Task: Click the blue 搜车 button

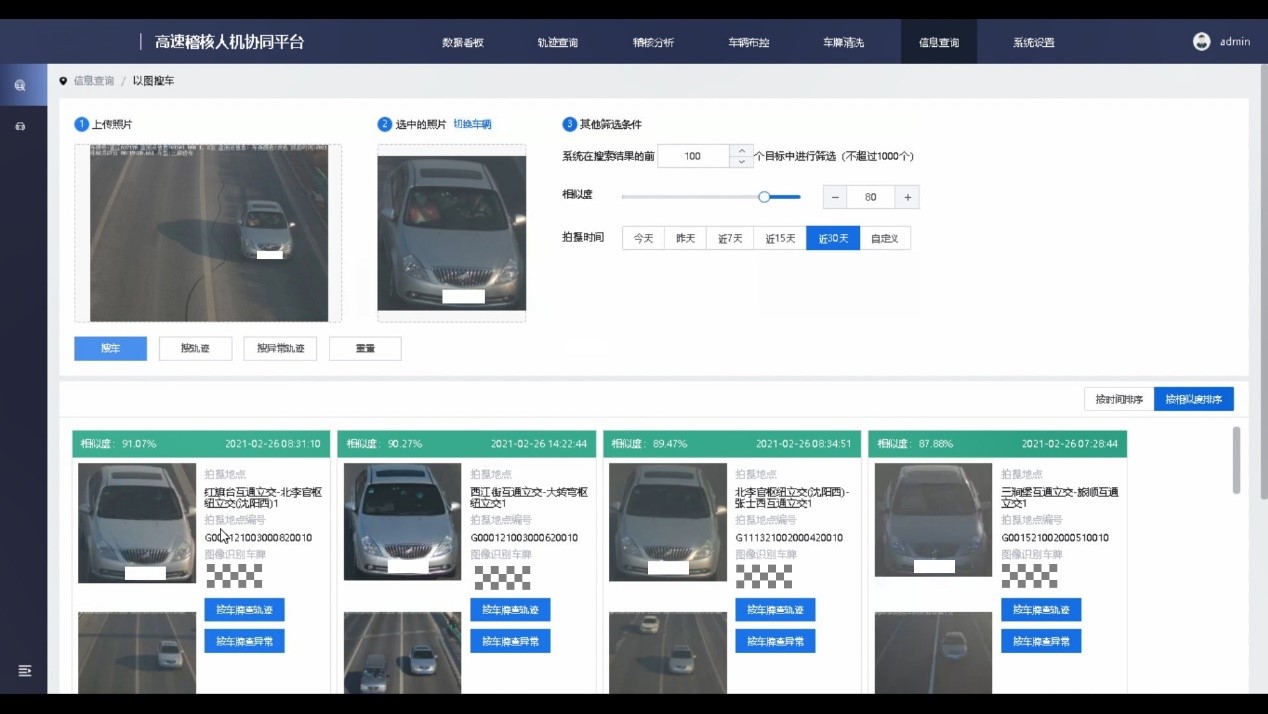Action: tap(110, 348)
